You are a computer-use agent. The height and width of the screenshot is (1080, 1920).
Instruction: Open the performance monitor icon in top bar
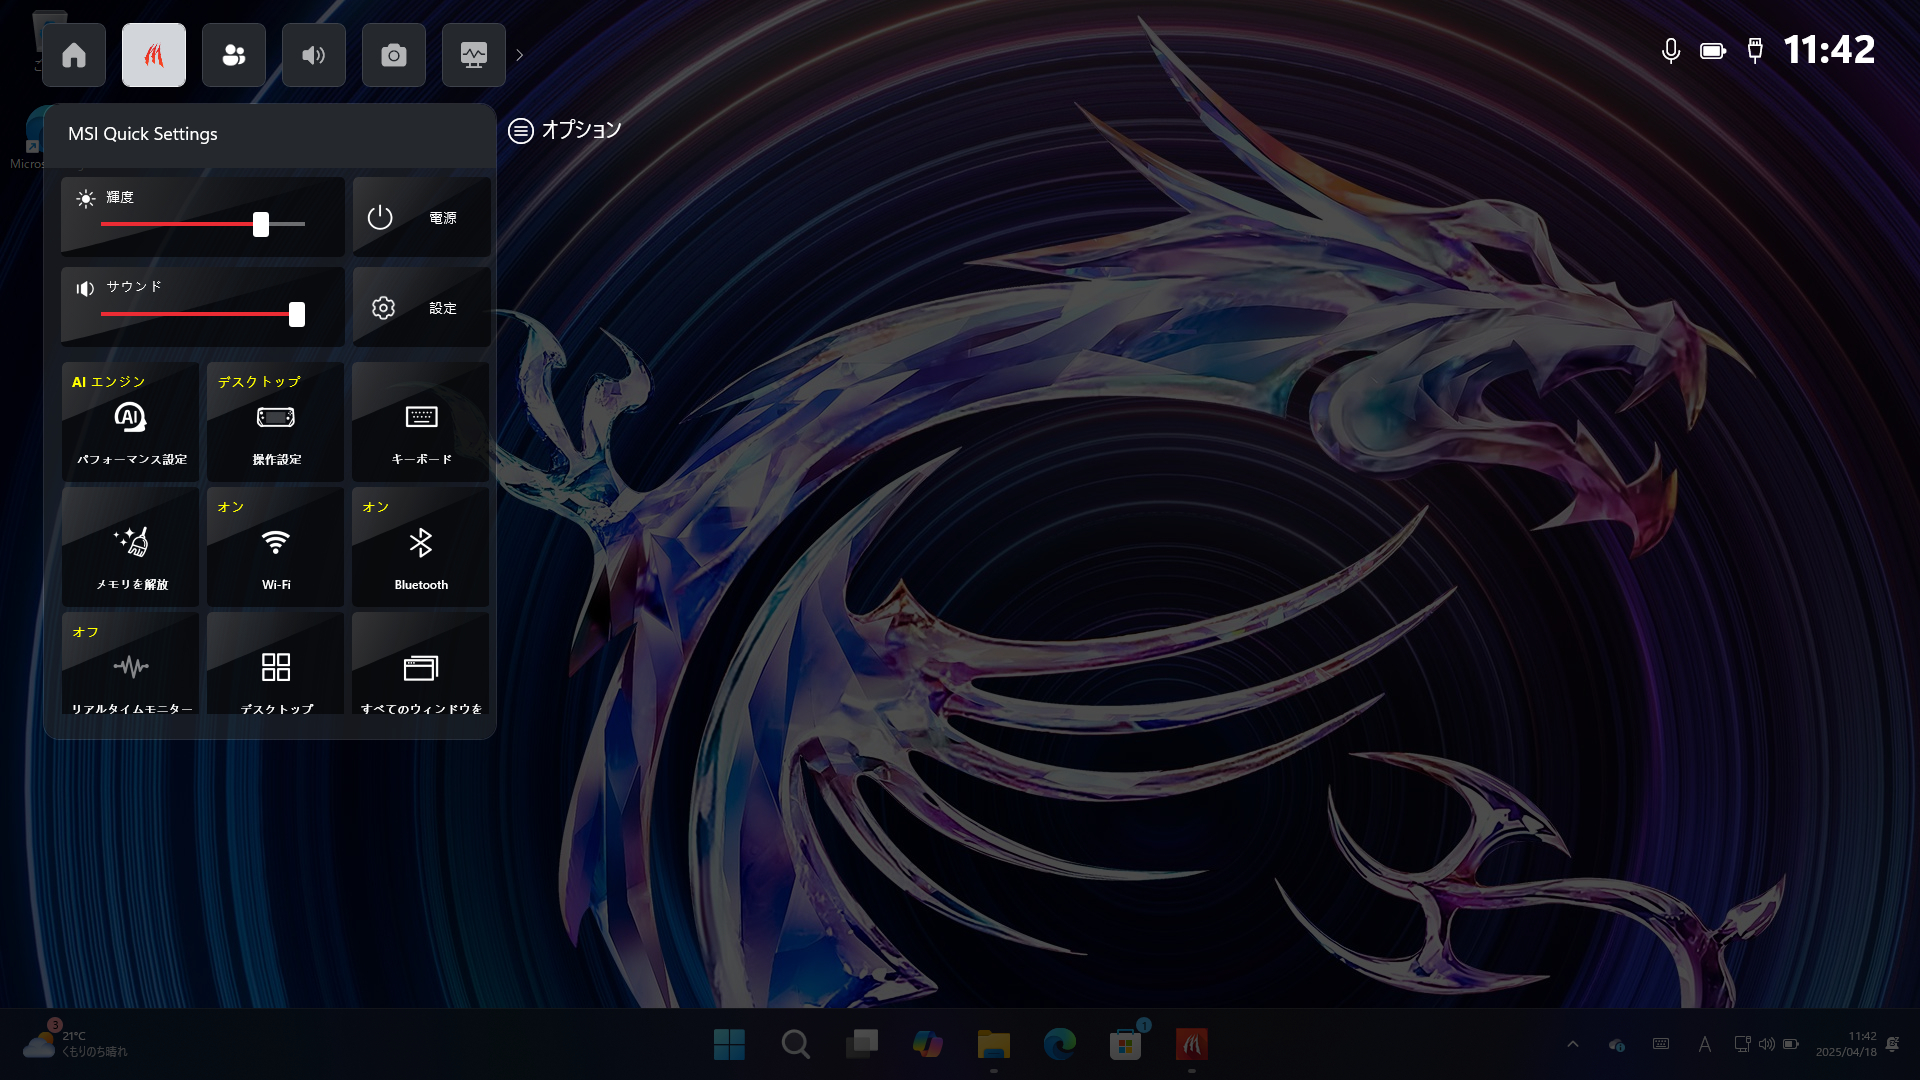(x=474, y=55)
